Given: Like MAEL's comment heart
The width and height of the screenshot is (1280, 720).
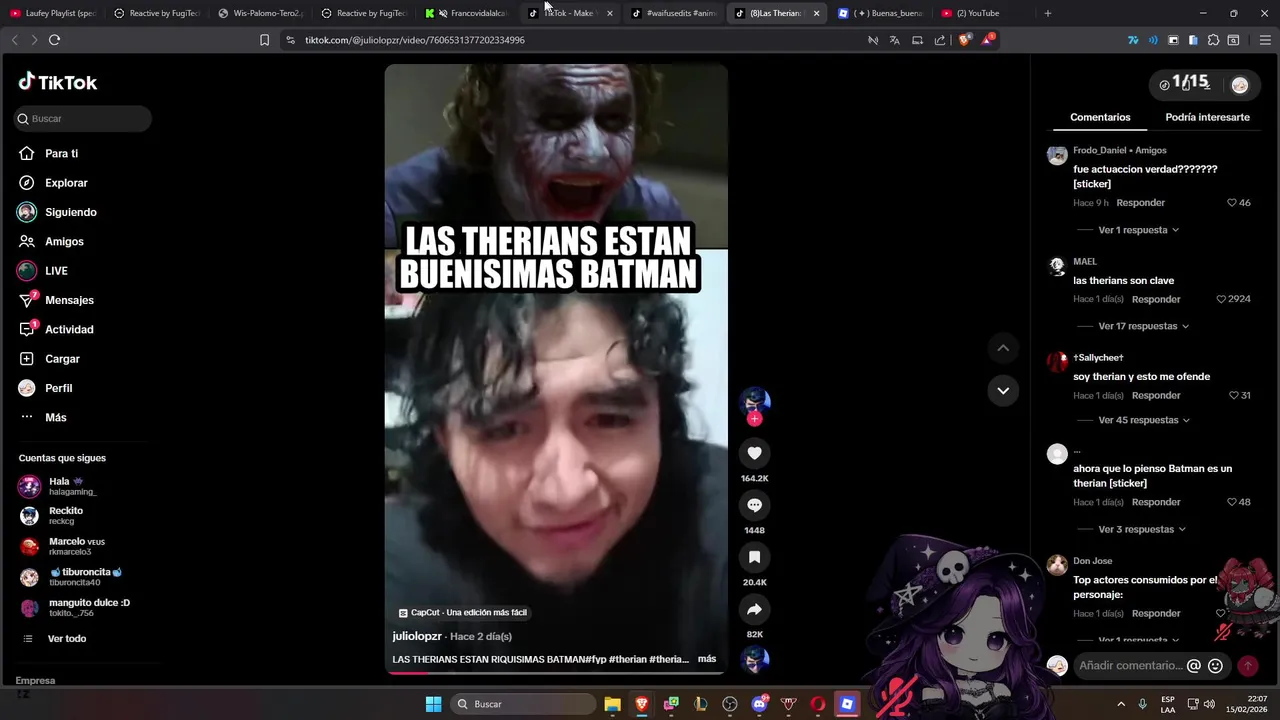Looking at the screenshot, I should (x=1221, y=299).
